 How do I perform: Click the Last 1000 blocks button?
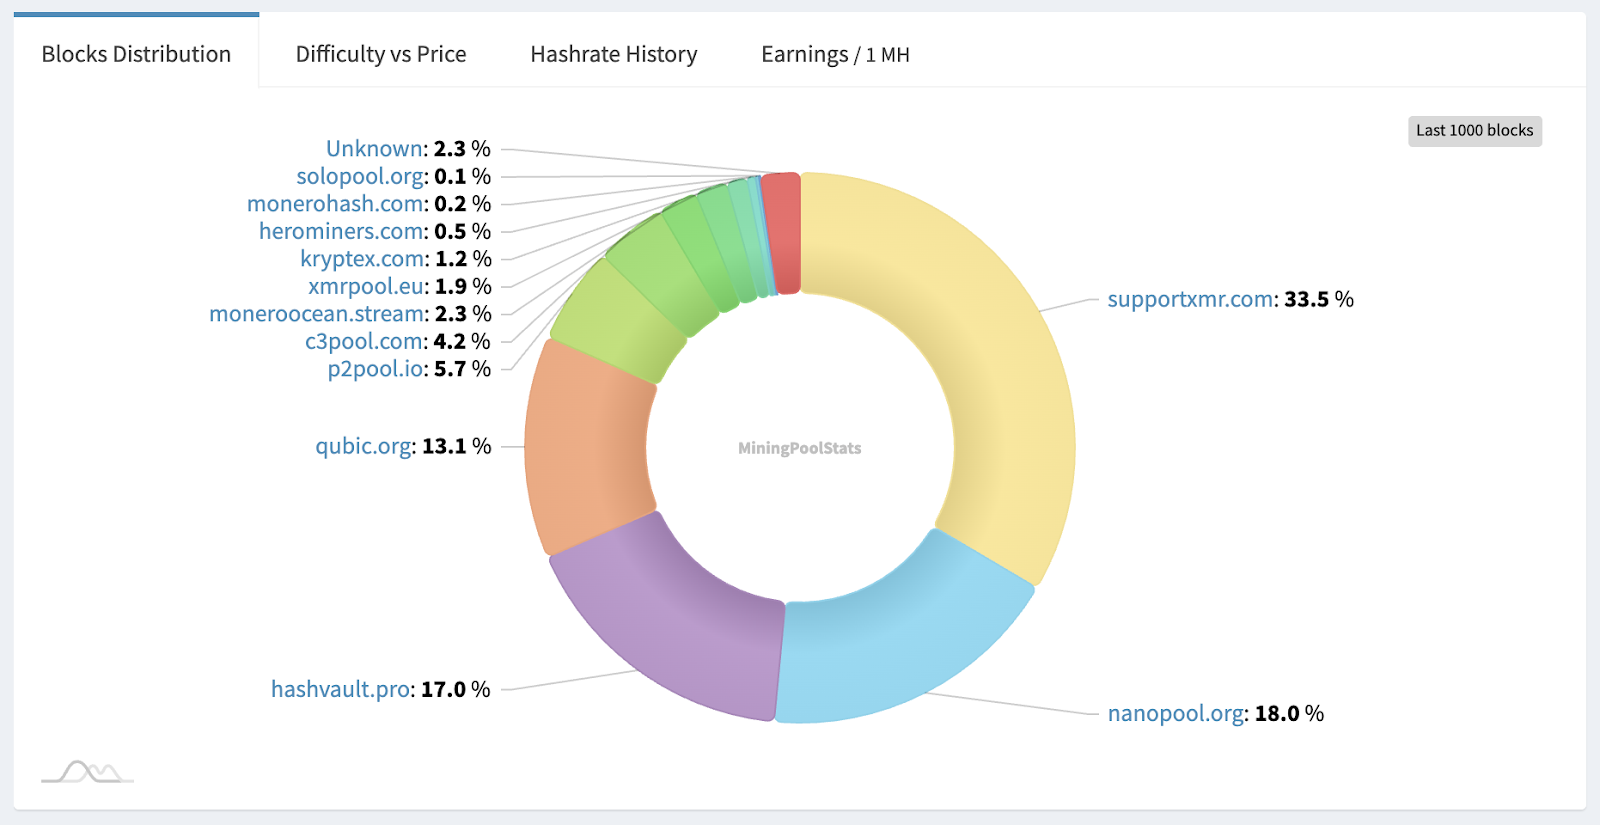[1475, 131]
